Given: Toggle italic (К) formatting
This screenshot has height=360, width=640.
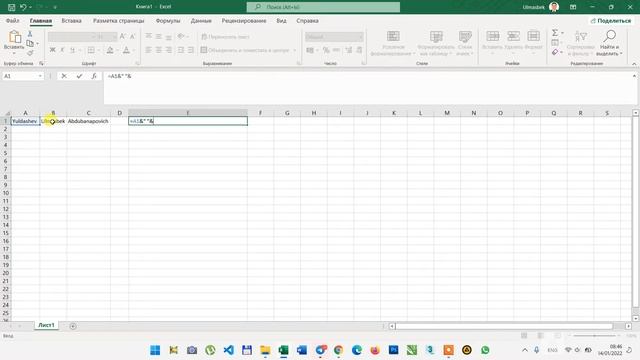Looking at the screenshot, I should click(x=62, y=50).
